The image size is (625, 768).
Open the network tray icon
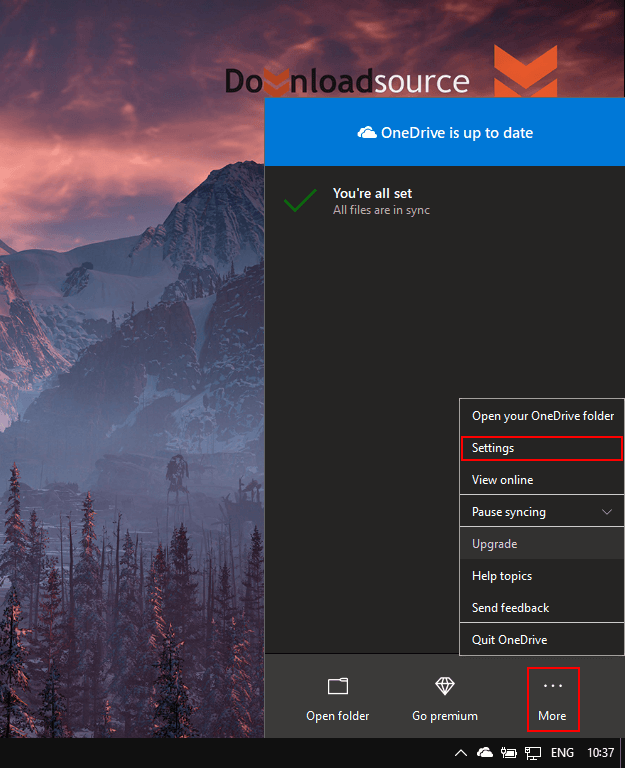point(532,753)
